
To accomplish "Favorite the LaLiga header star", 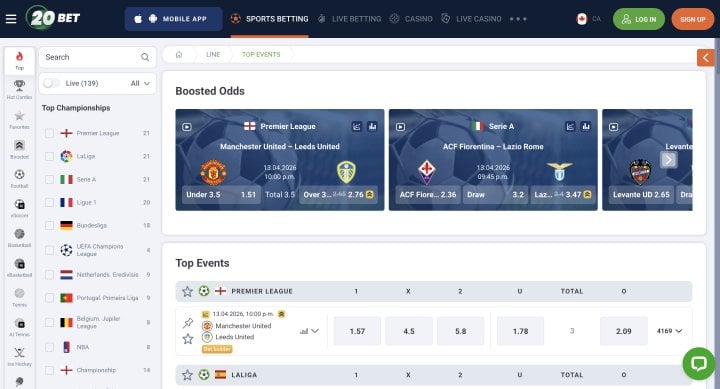I will click(187, 375).
